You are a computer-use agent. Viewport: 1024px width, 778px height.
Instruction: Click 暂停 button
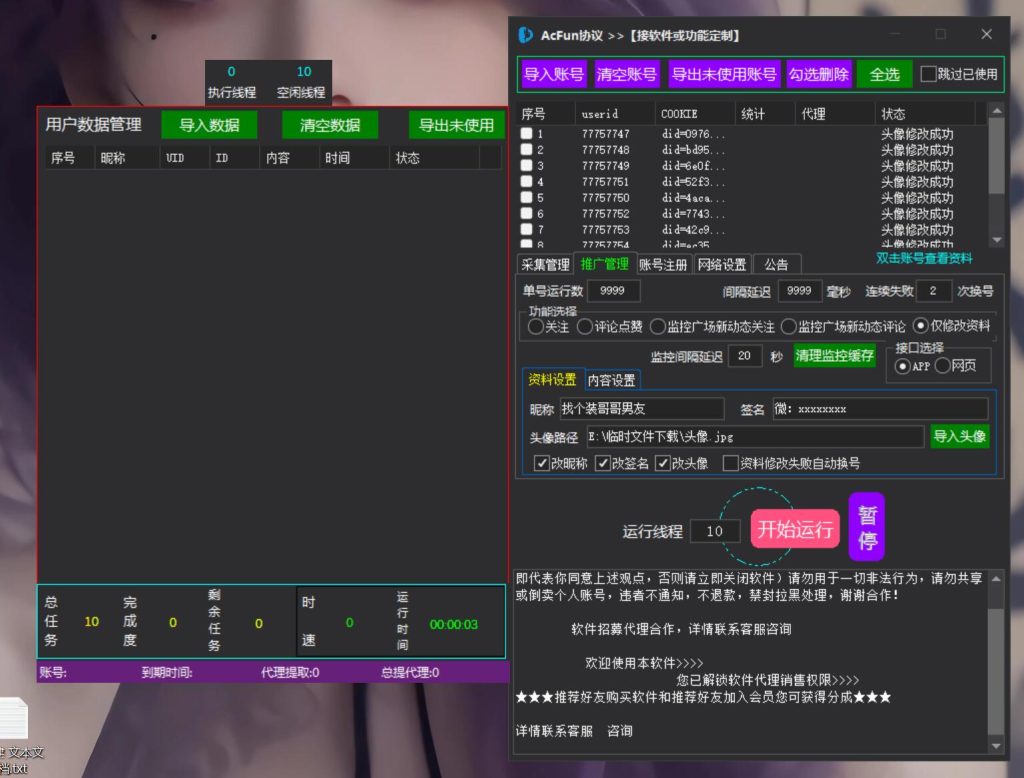click(x=867, y=527)
